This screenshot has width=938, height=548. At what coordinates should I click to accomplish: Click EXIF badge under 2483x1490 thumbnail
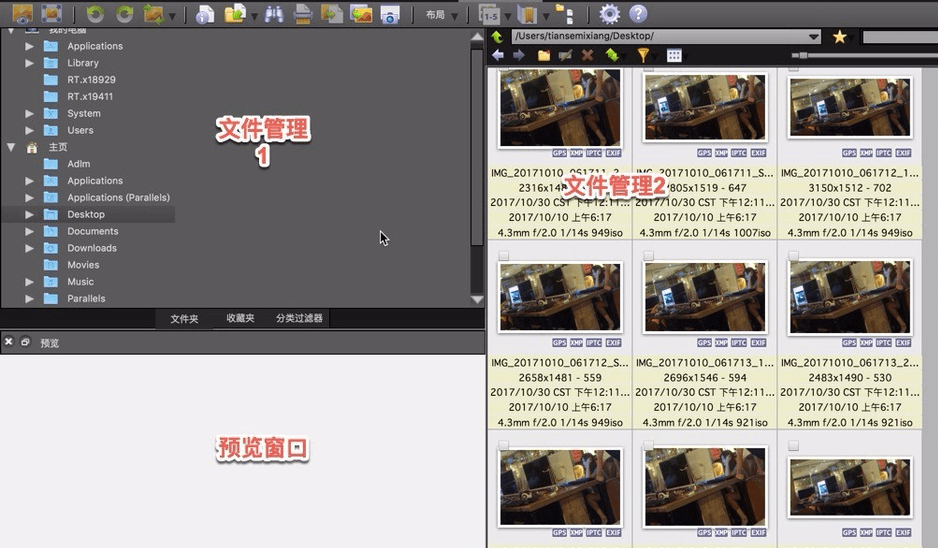point(903,343)
